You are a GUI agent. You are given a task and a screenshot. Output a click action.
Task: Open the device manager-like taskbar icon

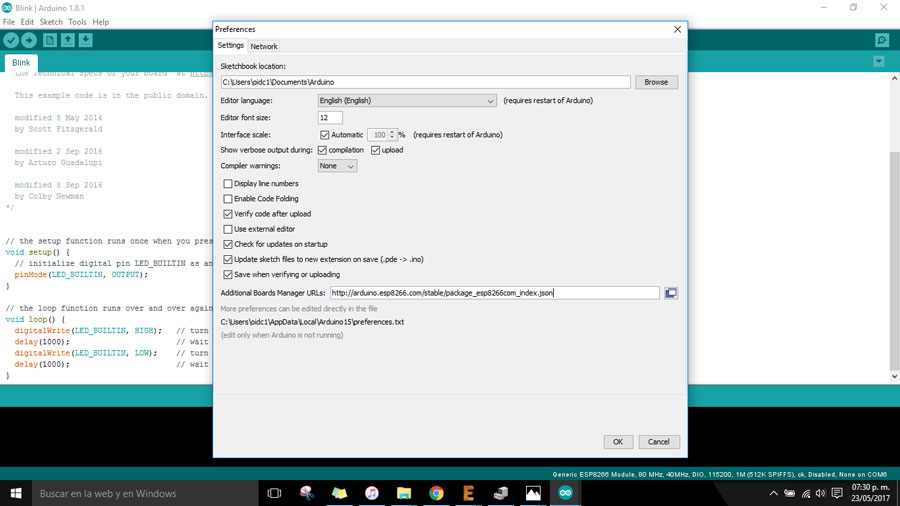point(501,493)
